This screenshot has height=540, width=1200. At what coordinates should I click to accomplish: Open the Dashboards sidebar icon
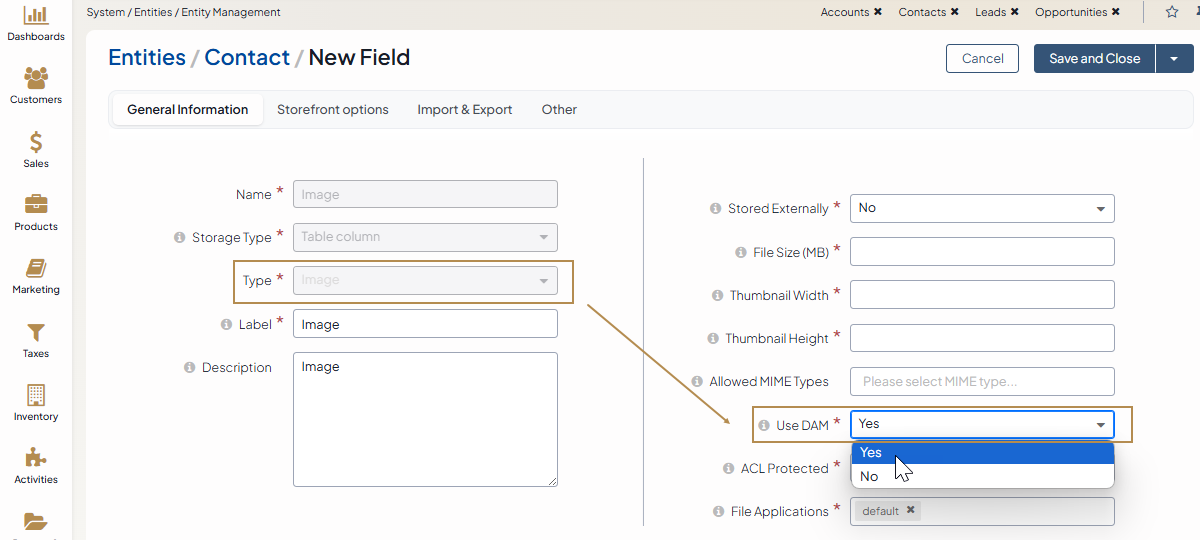(36, 16)
